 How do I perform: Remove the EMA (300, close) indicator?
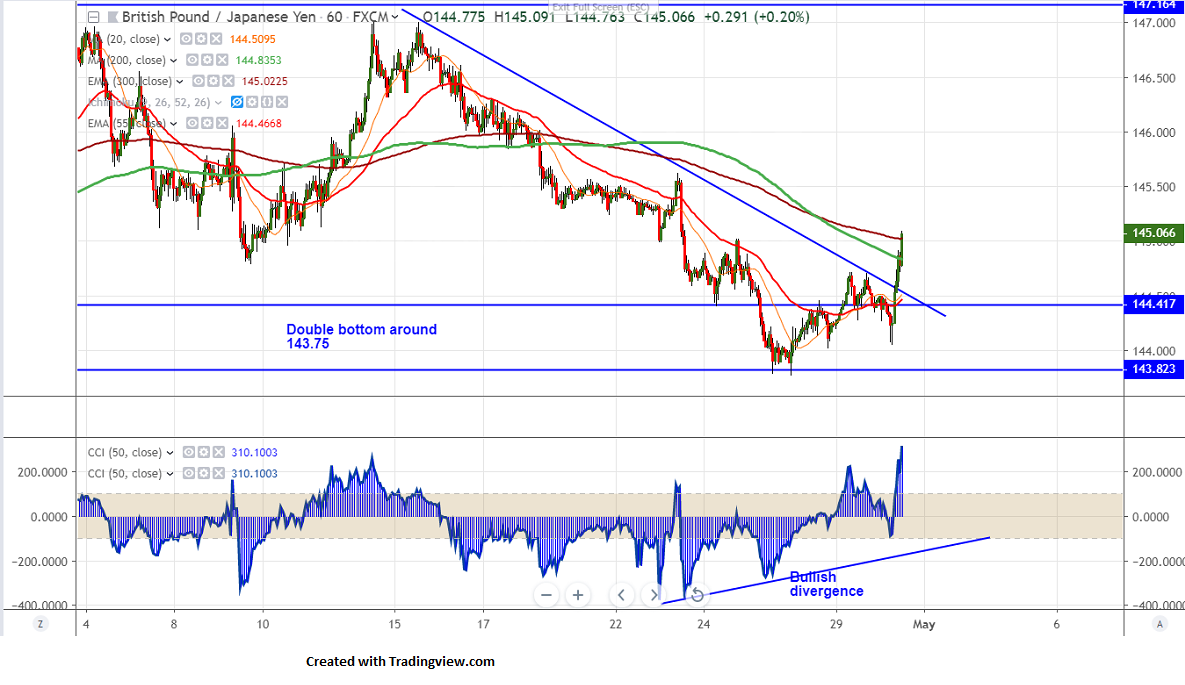[x=228, y=81]
